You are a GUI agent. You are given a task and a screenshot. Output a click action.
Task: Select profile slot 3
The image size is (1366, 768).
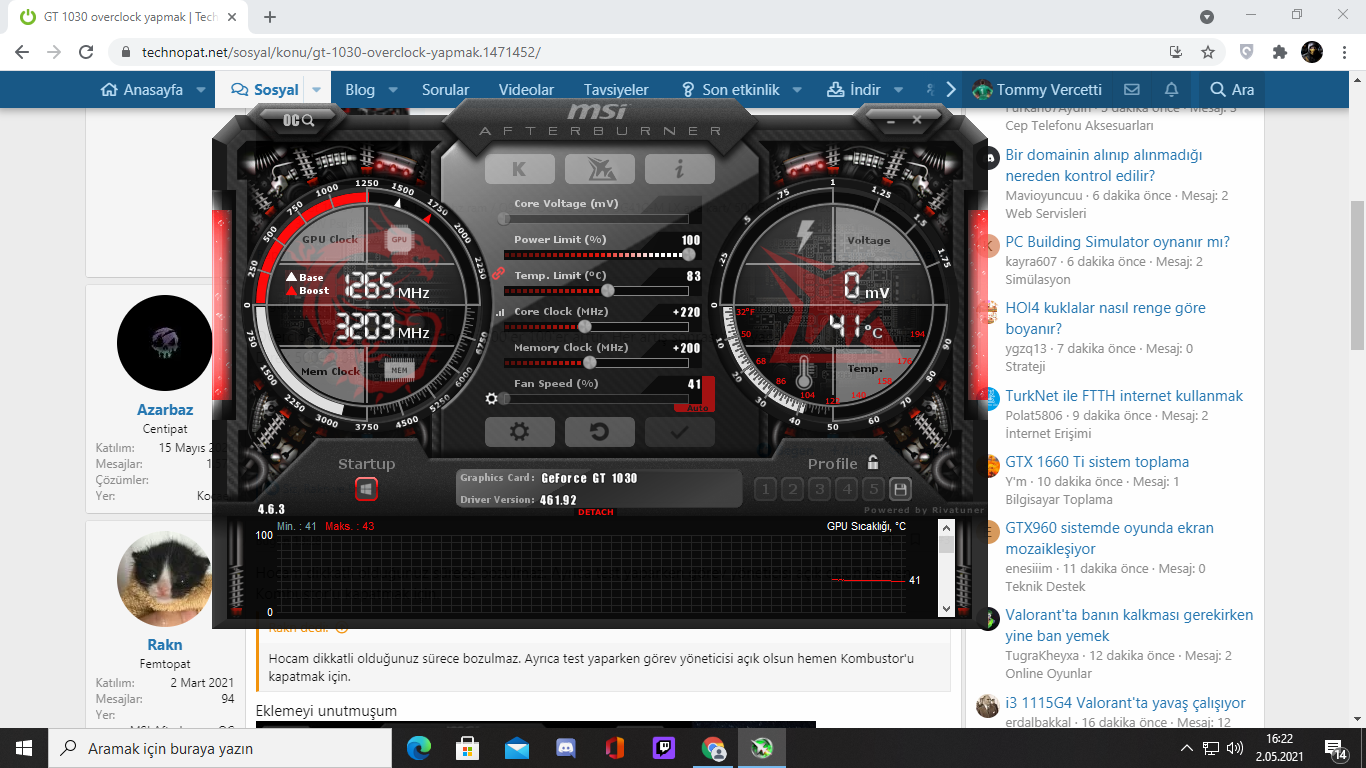point(820,489)
